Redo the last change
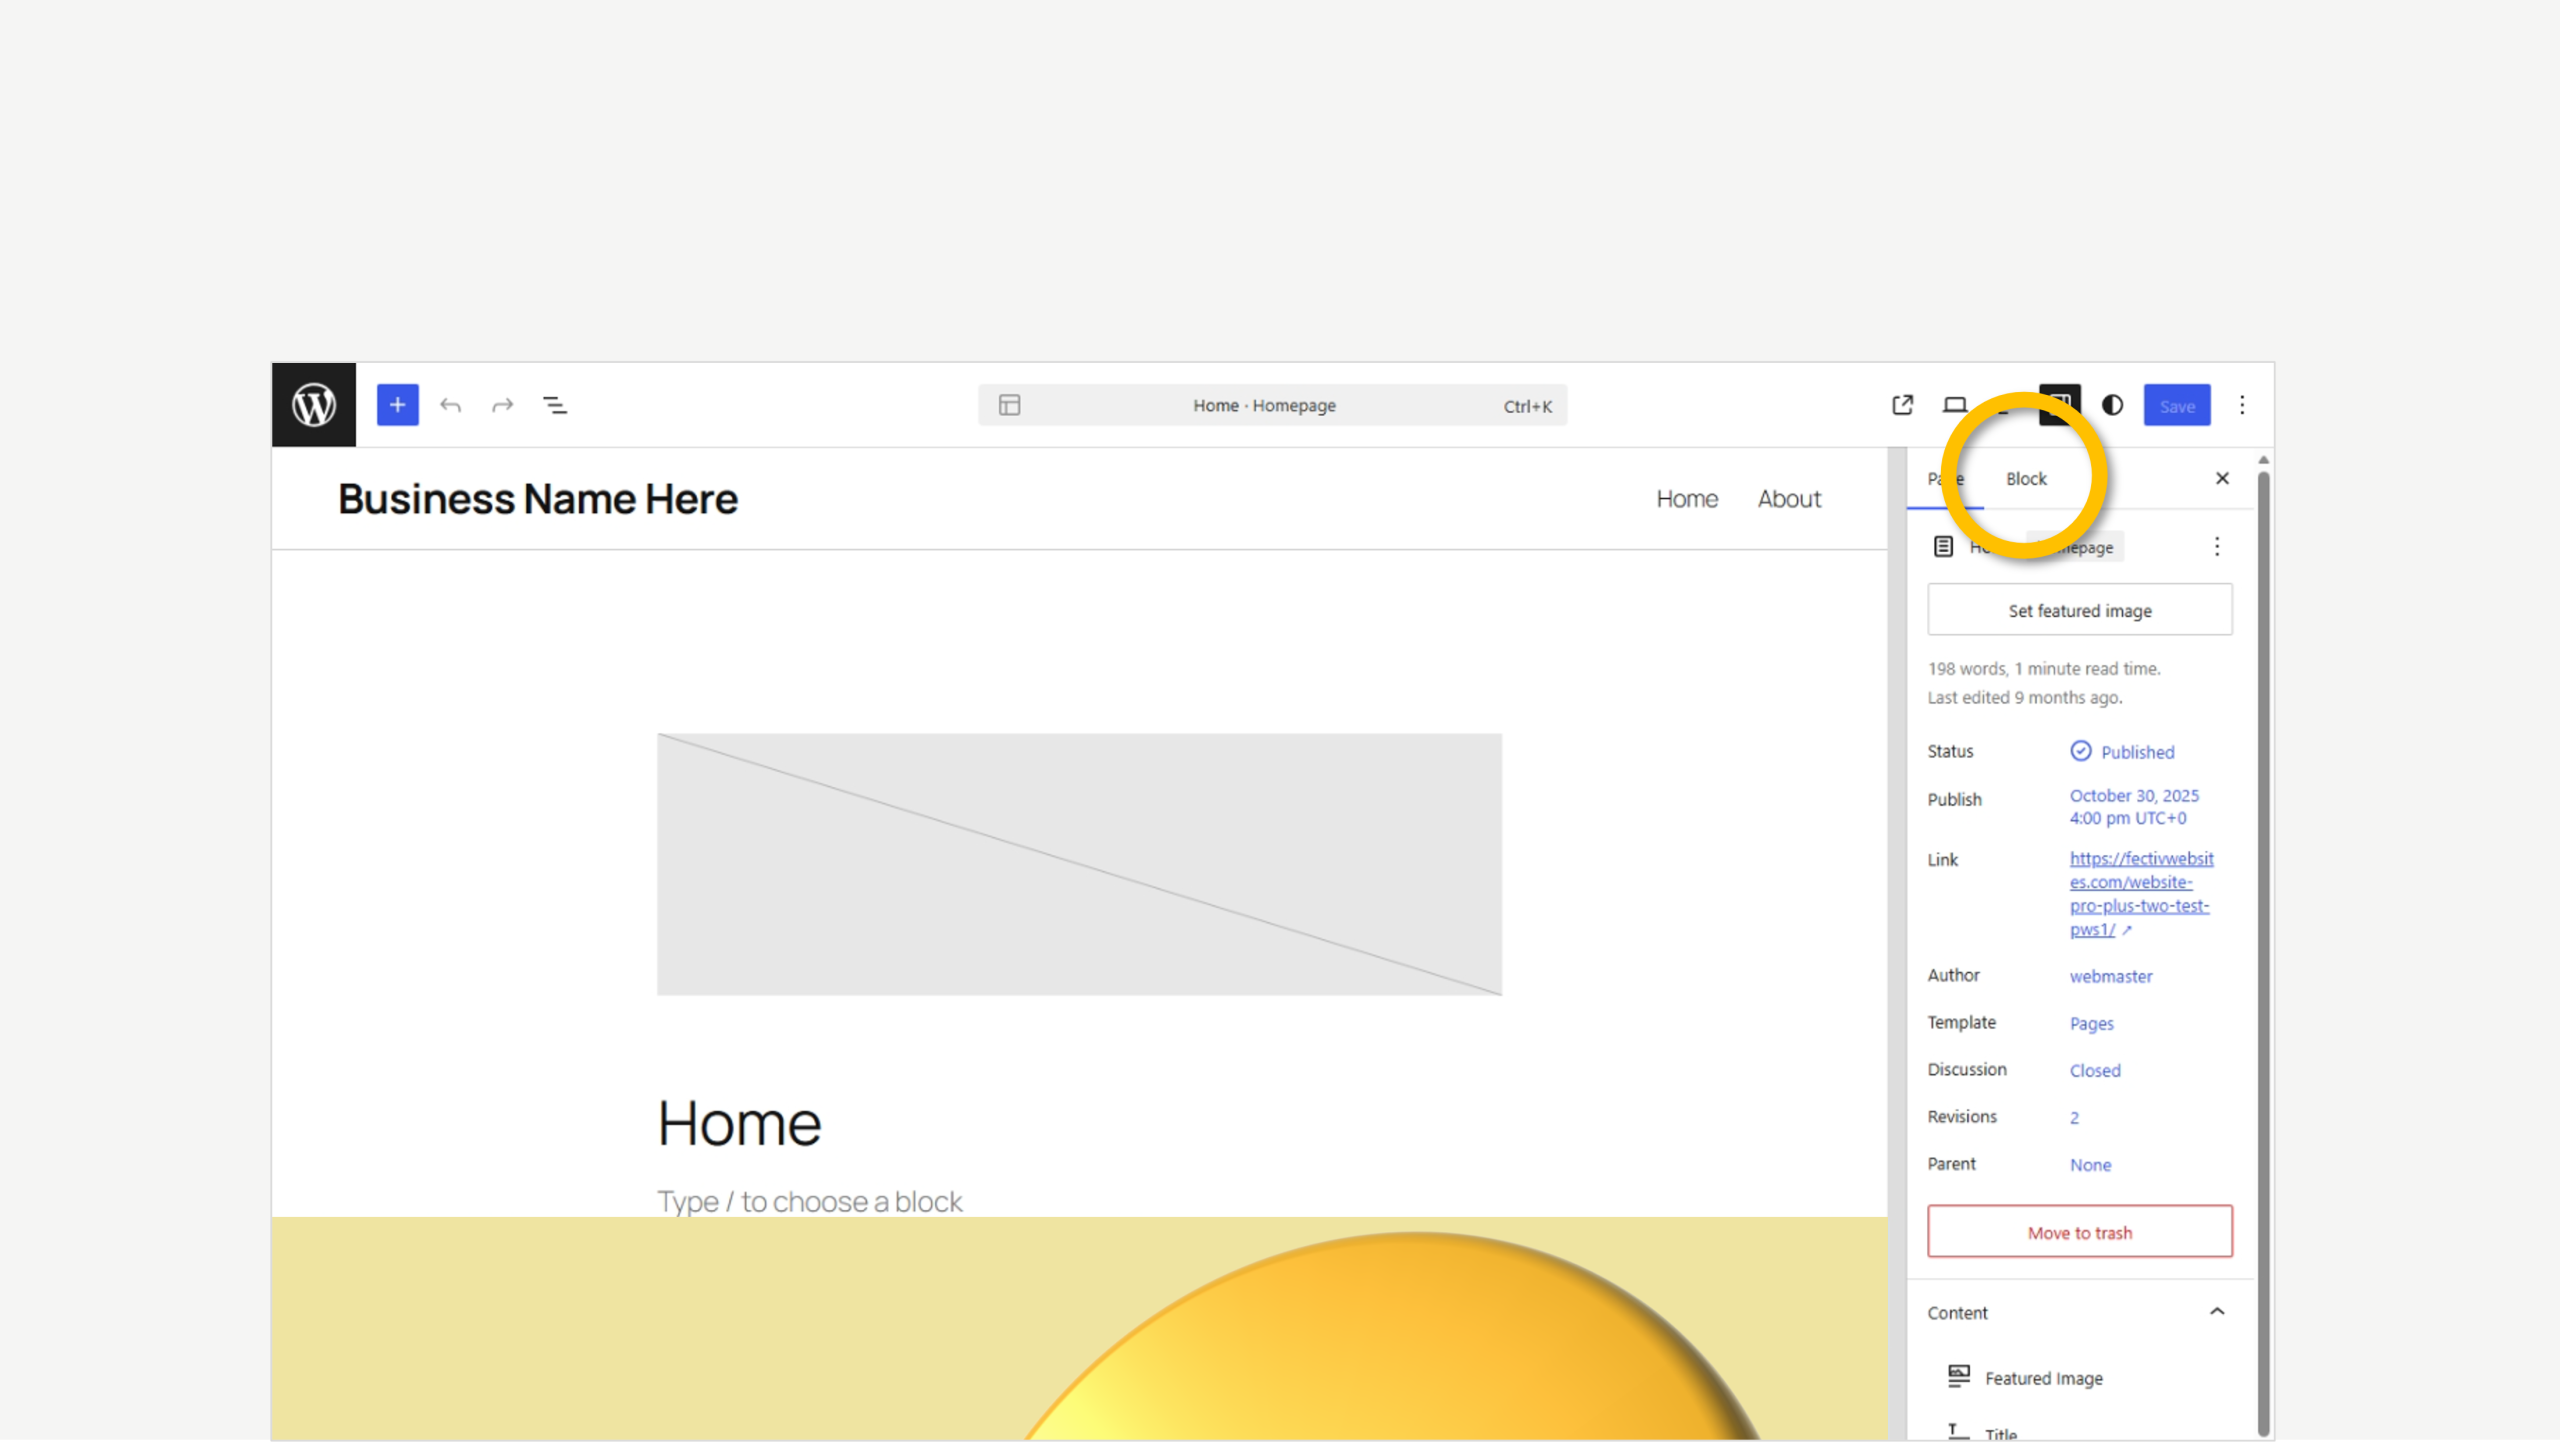 tap(502, 405)
